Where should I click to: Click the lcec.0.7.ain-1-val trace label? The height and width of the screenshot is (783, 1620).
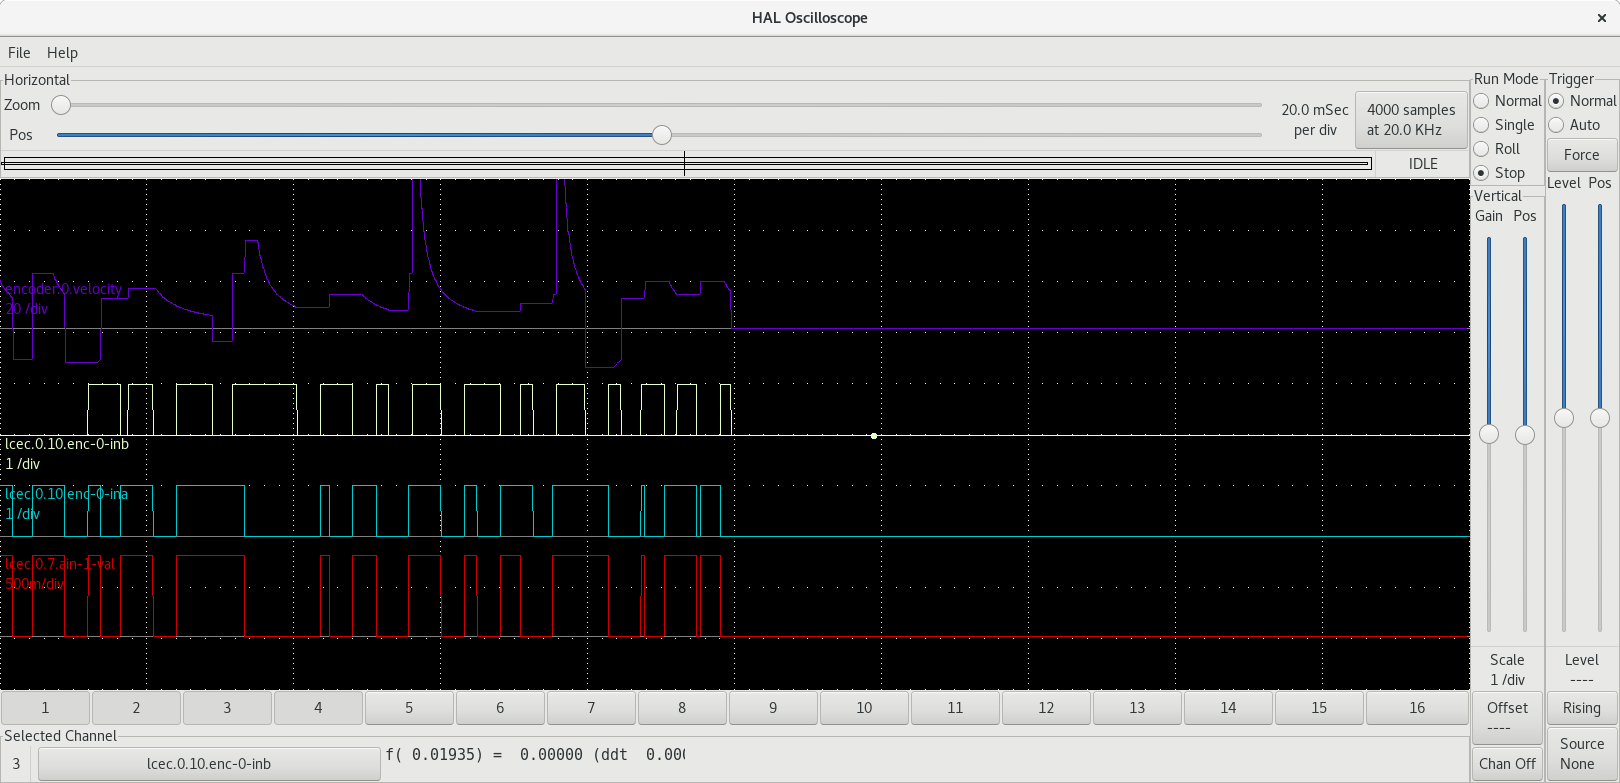(60, 564)
